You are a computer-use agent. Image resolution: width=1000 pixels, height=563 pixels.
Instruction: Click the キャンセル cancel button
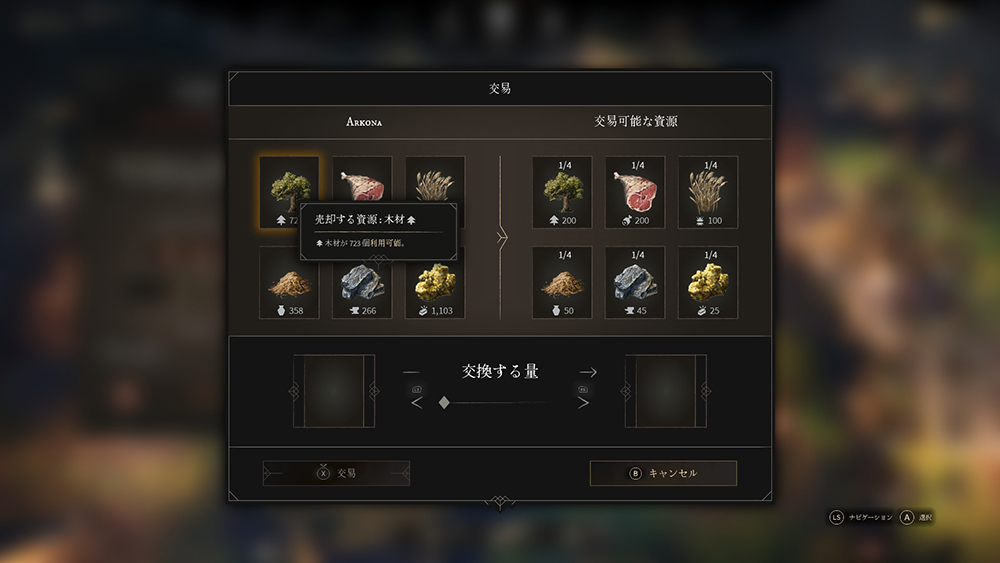[x=663, y=473]
